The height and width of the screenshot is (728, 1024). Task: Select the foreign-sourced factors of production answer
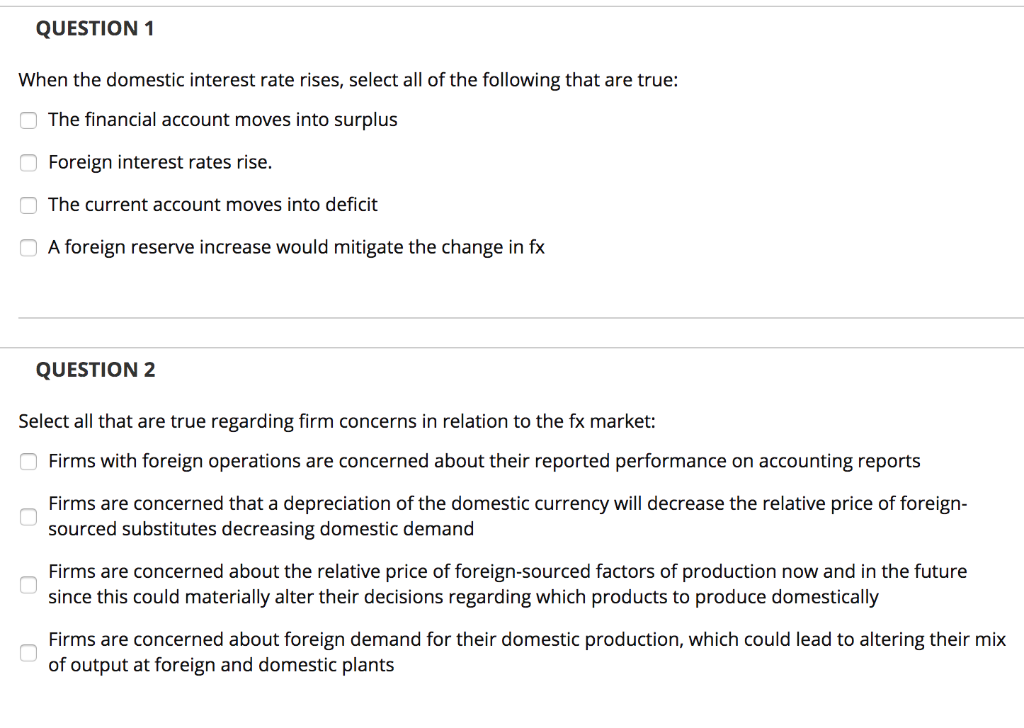pyautogui.click(x=28, y=585)
